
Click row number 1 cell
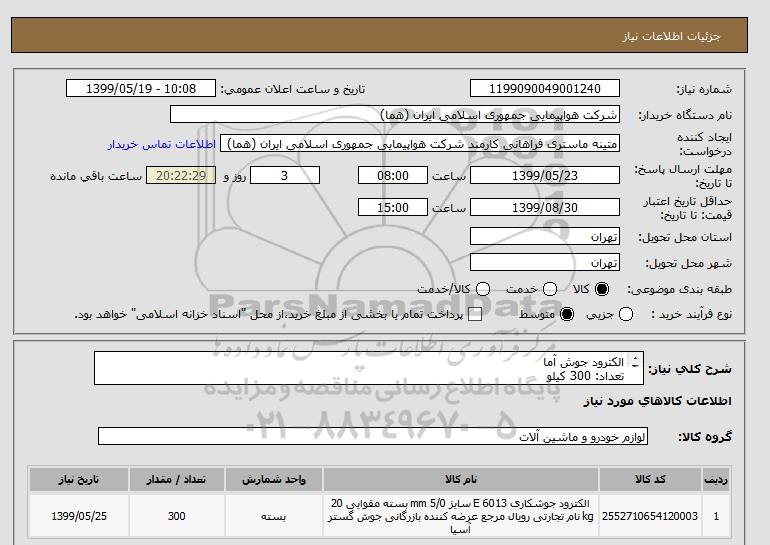pos(716,516)
